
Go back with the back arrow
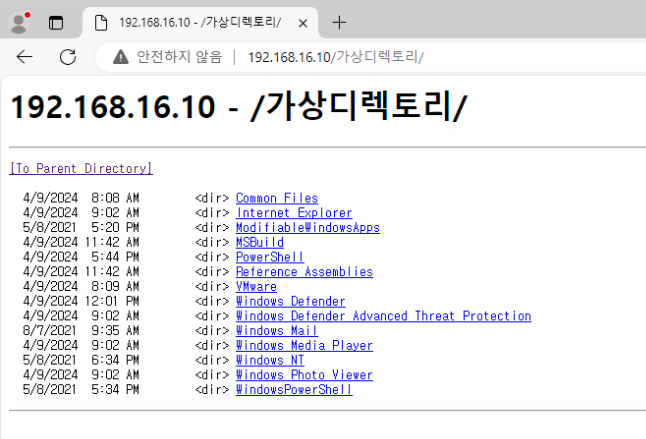pyautogui.click(x=24, y=57)
